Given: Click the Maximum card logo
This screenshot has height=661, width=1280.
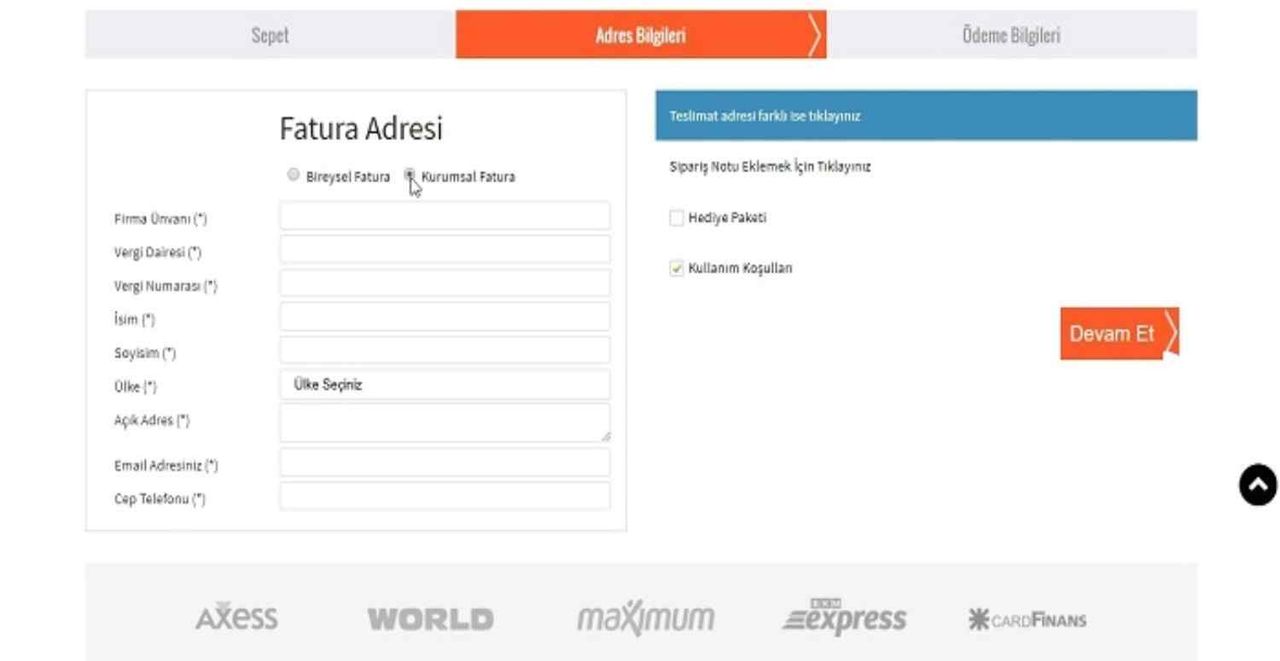Looking at the screenshot, I should click(646, 618).
